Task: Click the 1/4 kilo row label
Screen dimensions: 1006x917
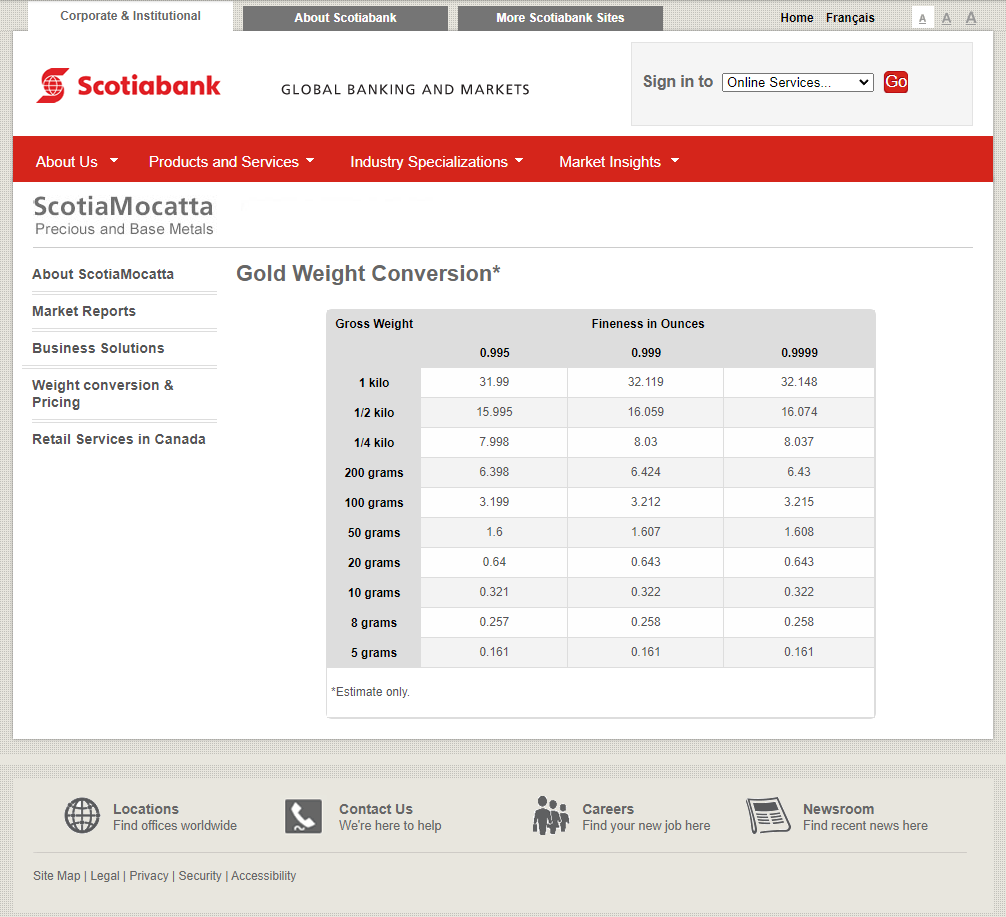Action: click(374, 443)
